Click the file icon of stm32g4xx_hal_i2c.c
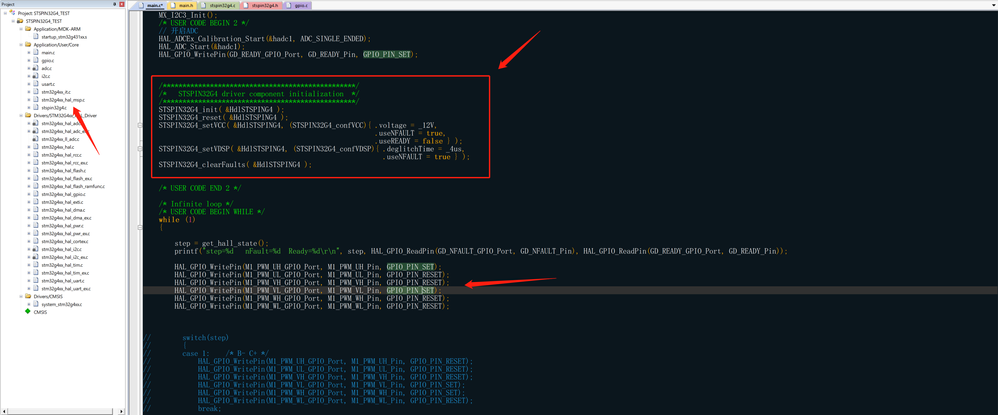The height and width of the screenshot is (415, 998). (36, 249)
